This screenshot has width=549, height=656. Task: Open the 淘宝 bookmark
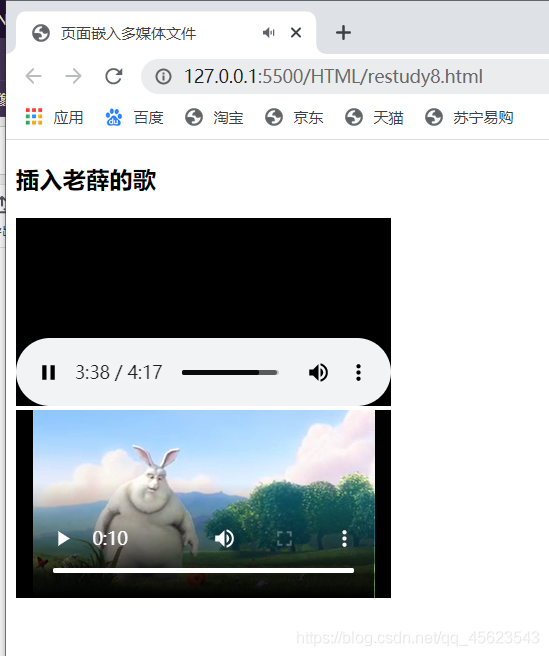point(214,117)
